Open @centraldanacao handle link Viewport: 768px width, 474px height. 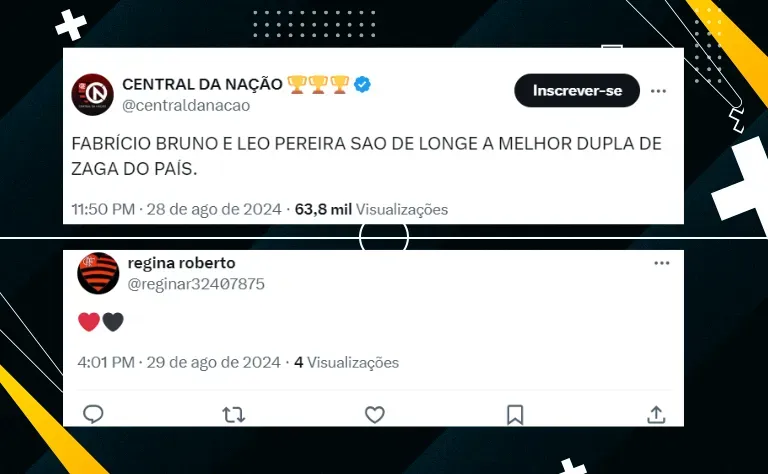click(x=186, y=105)
